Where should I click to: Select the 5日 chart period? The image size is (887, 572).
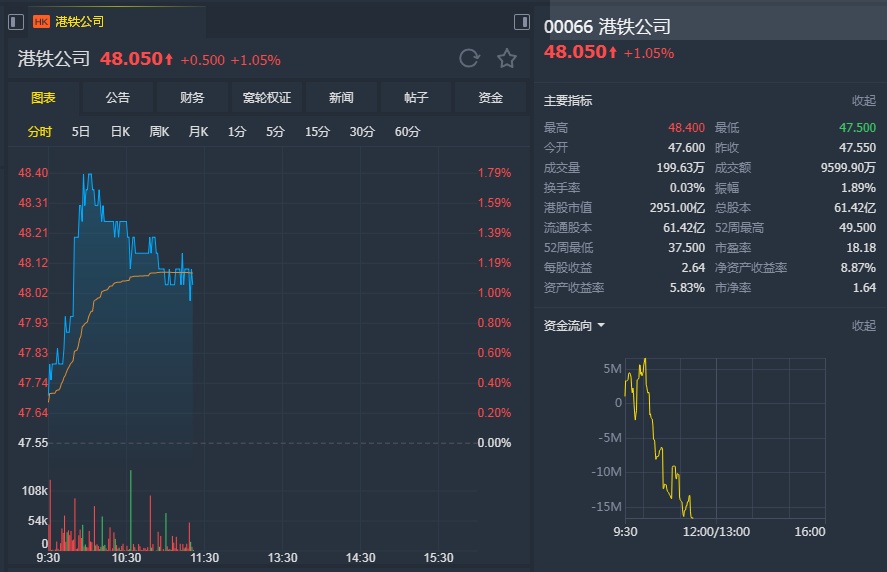click(x=80, y=132)
